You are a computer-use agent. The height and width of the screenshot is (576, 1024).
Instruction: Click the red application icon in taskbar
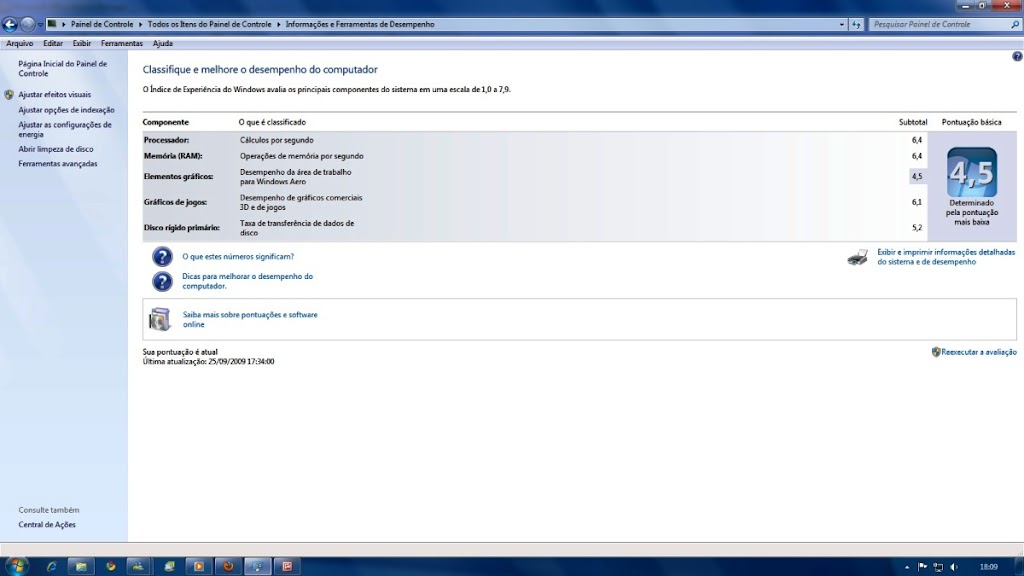pos(287,566)
